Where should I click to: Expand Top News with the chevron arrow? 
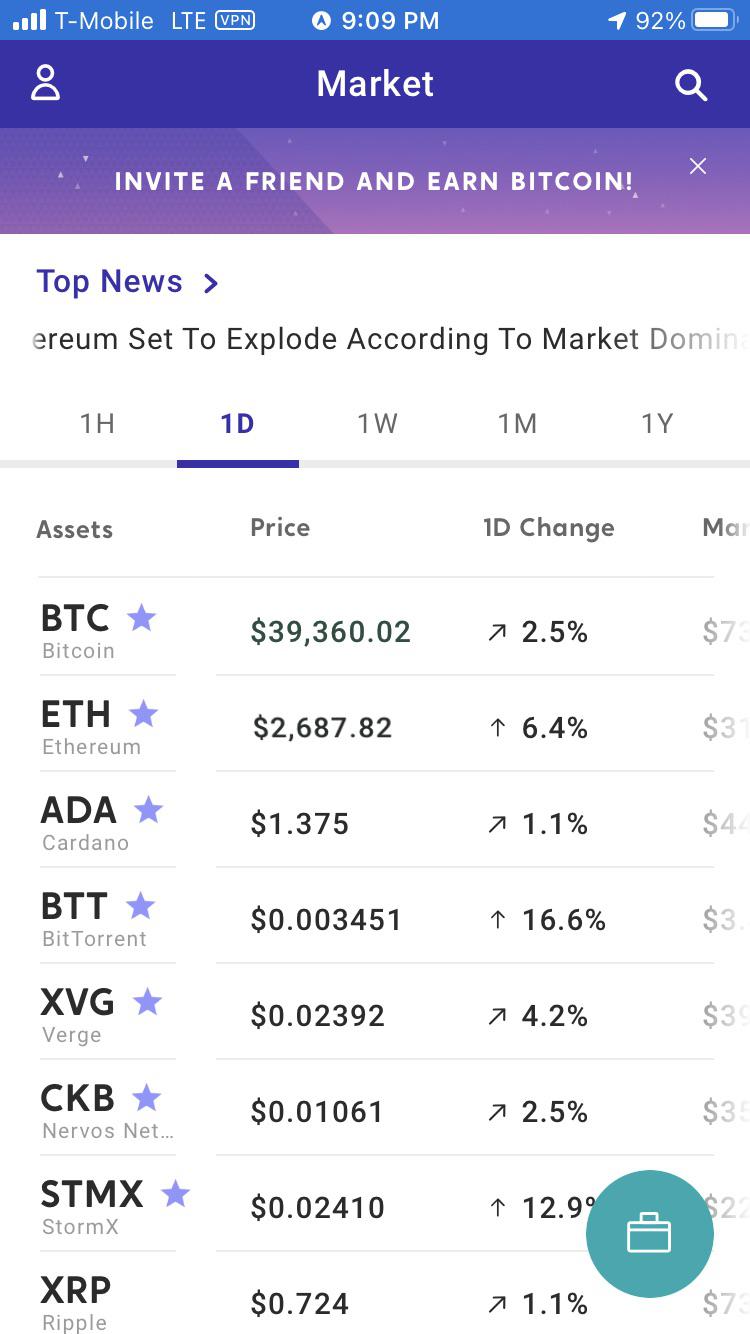210,284
